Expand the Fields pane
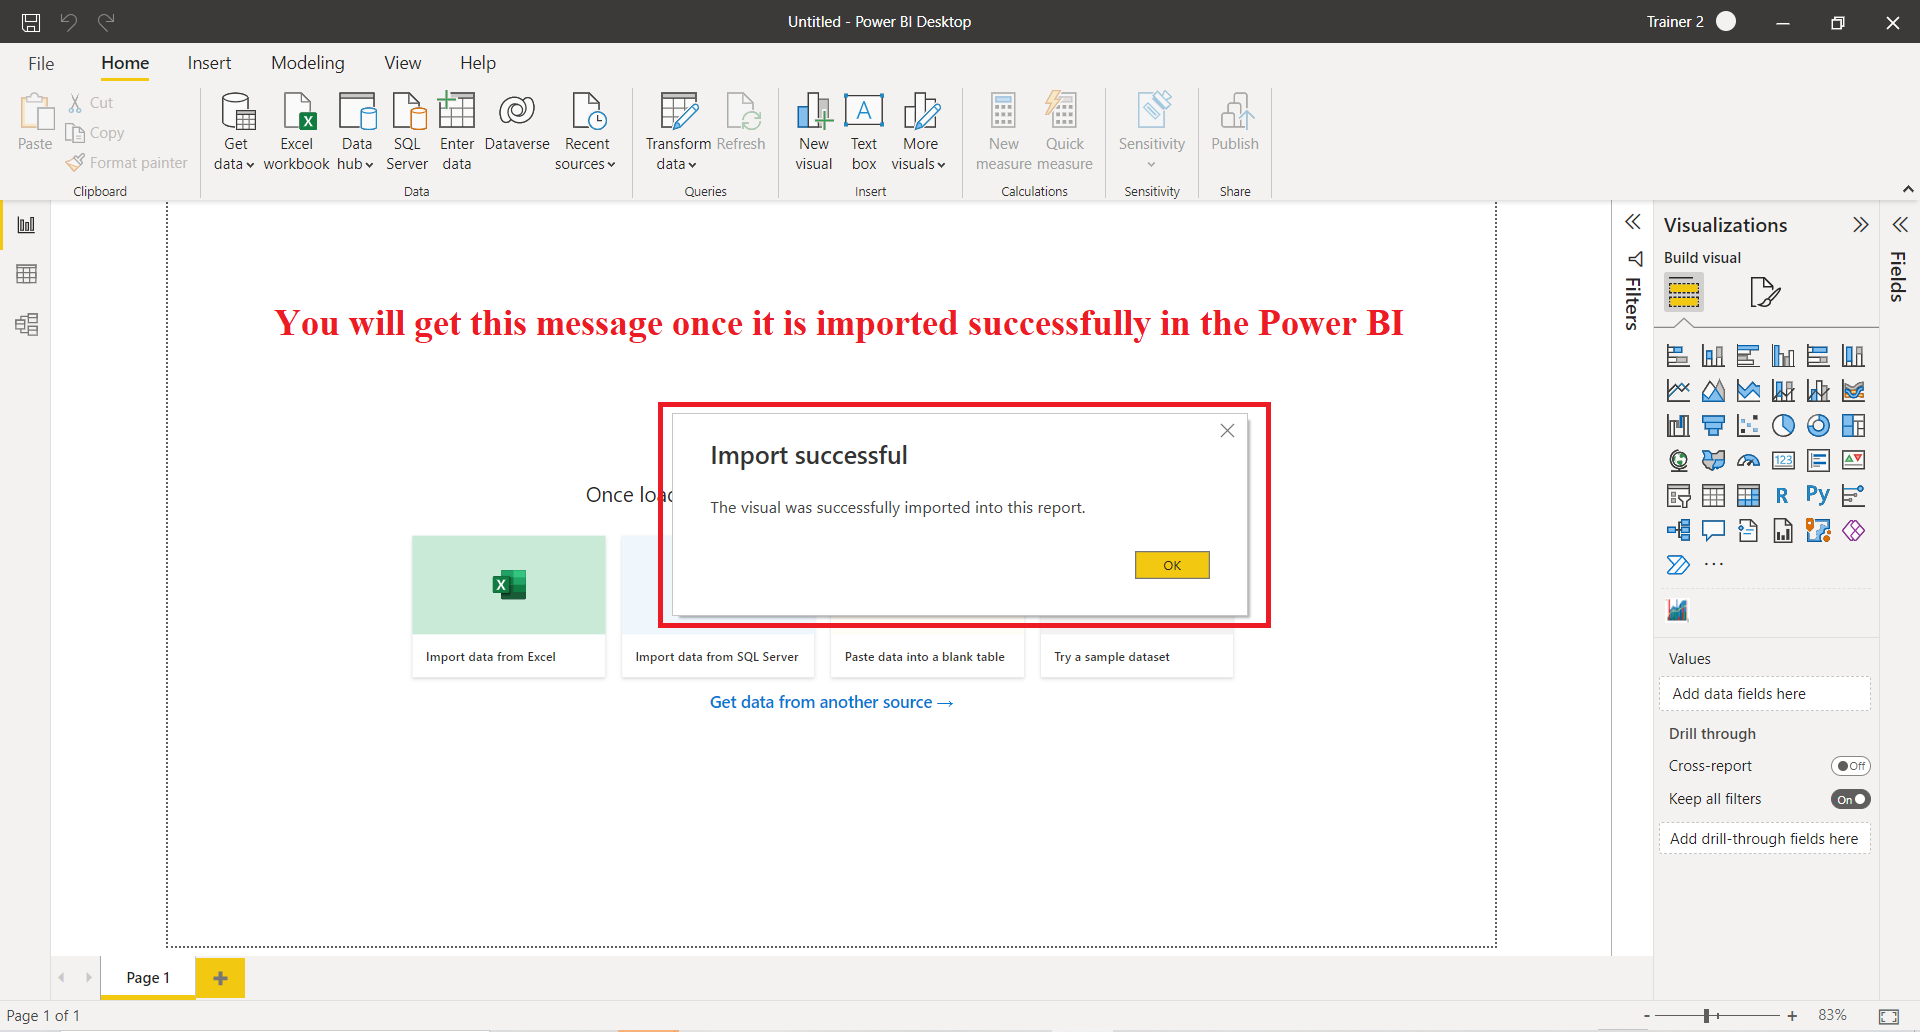The image size is (1920, 1032). pos(1900,225)
